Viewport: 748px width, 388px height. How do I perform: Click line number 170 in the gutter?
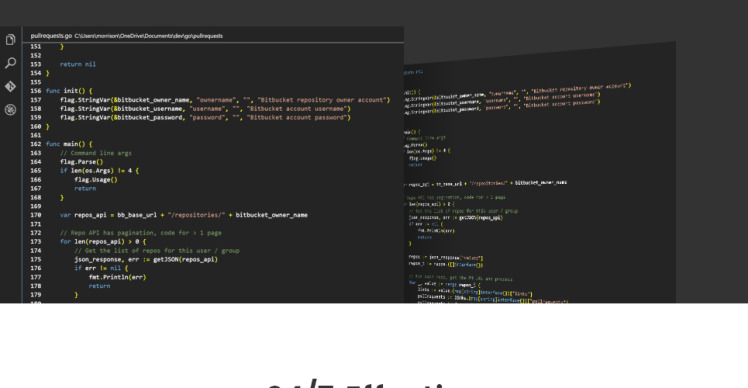[x=36, y=215]
